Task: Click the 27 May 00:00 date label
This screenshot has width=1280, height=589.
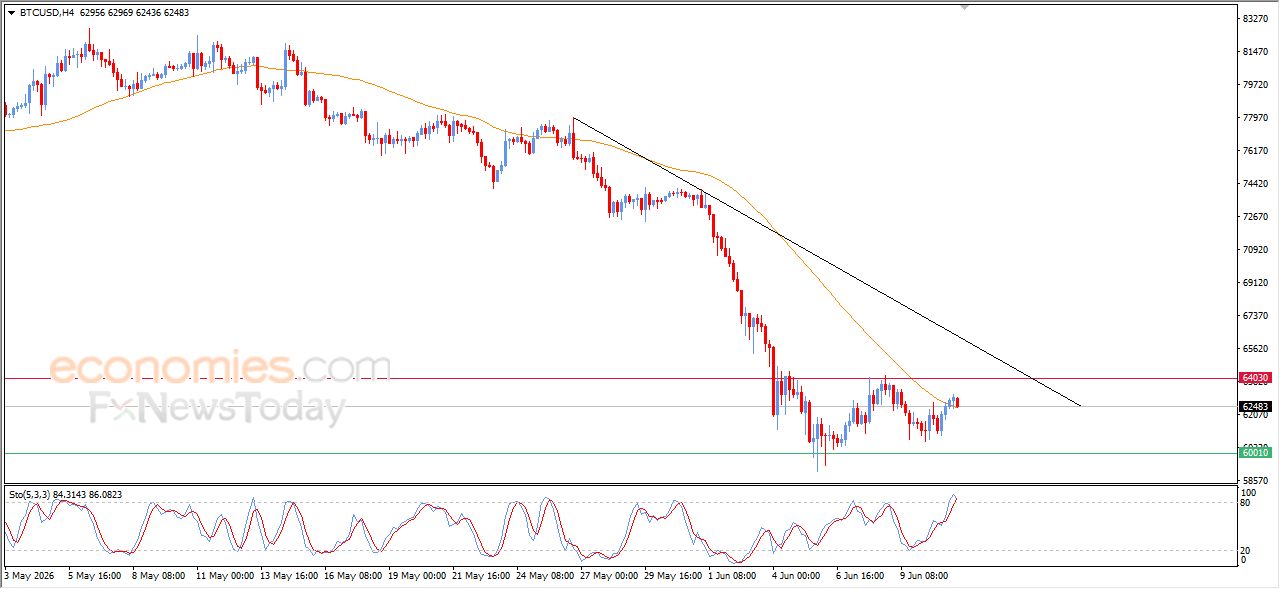Action: [x=606, y=576]
